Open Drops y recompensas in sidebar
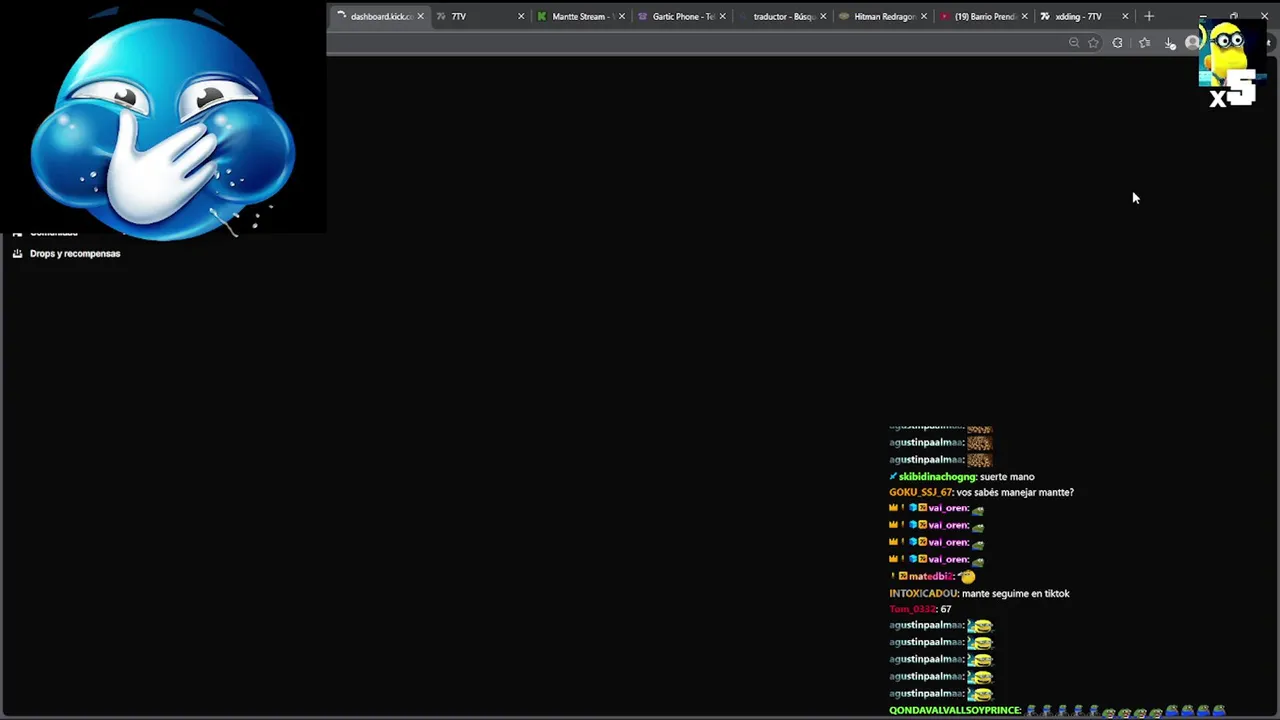 coord(75,253)
